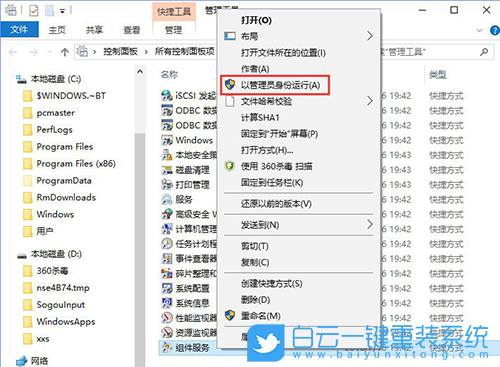This screenshot has width=500, height=367.
Task: Open the Help question mark icon
Action: 495,31
